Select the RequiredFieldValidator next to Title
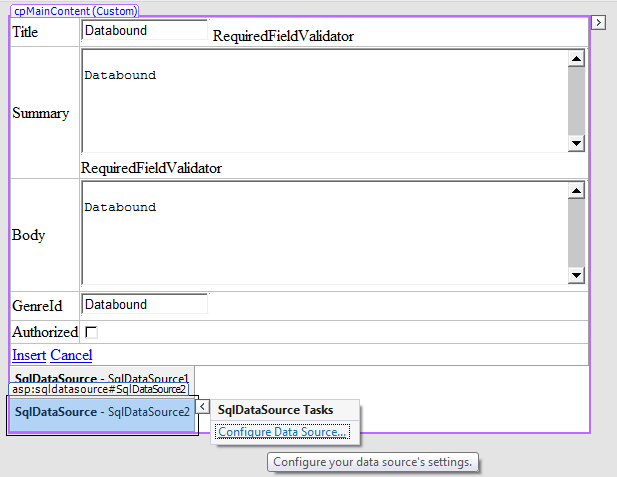 [283, 37]
